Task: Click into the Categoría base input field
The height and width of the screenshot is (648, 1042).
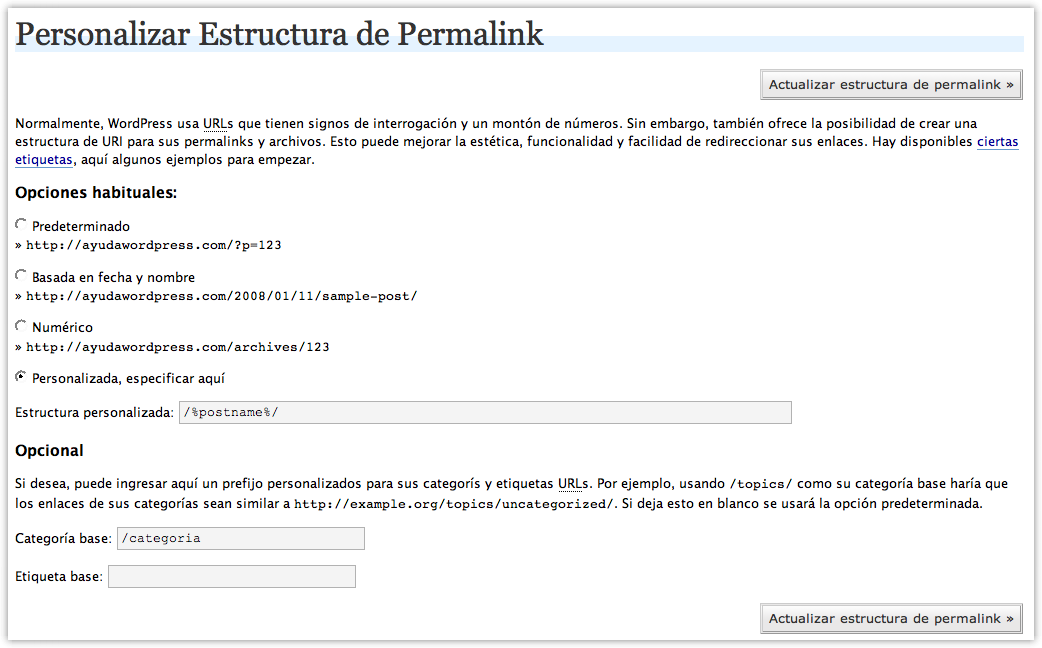Action: [x=241, y=538]
